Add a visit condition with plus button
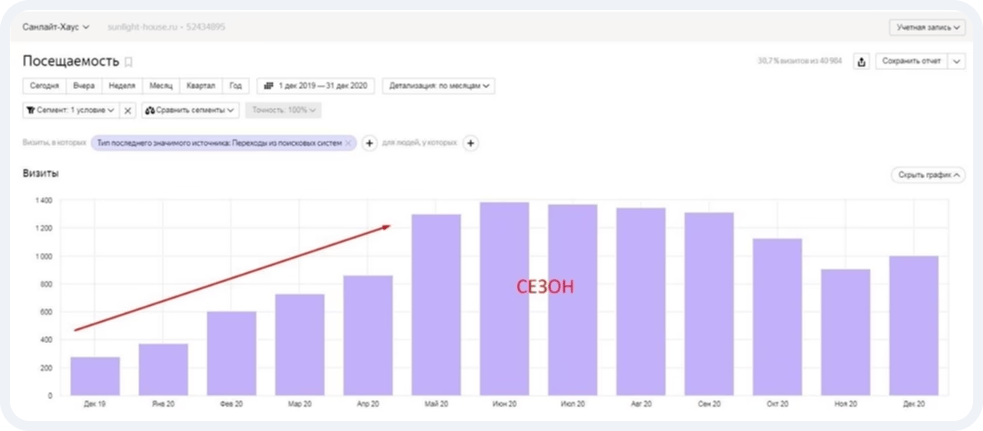This screenshot has height=431, width=983. pyautogui.click(x=369, y=144)
